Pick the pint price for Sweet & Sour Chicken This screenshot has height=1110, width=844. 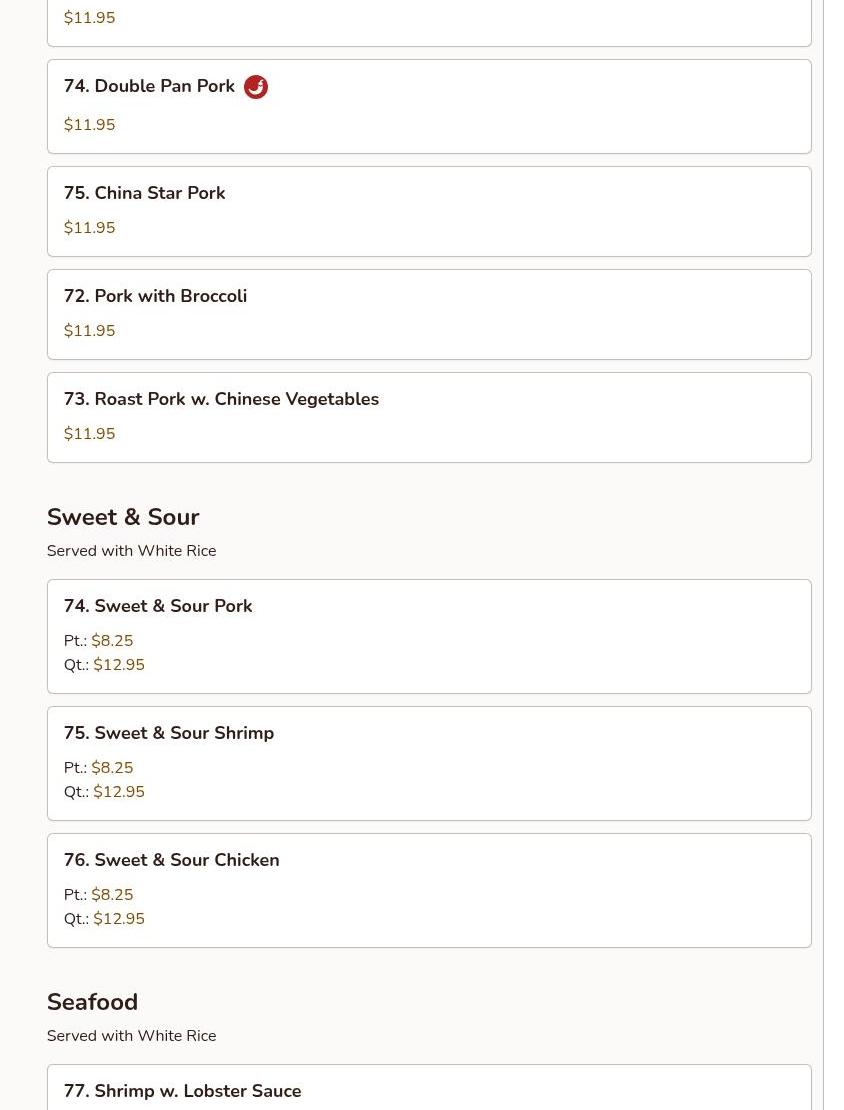coord(111,895)
